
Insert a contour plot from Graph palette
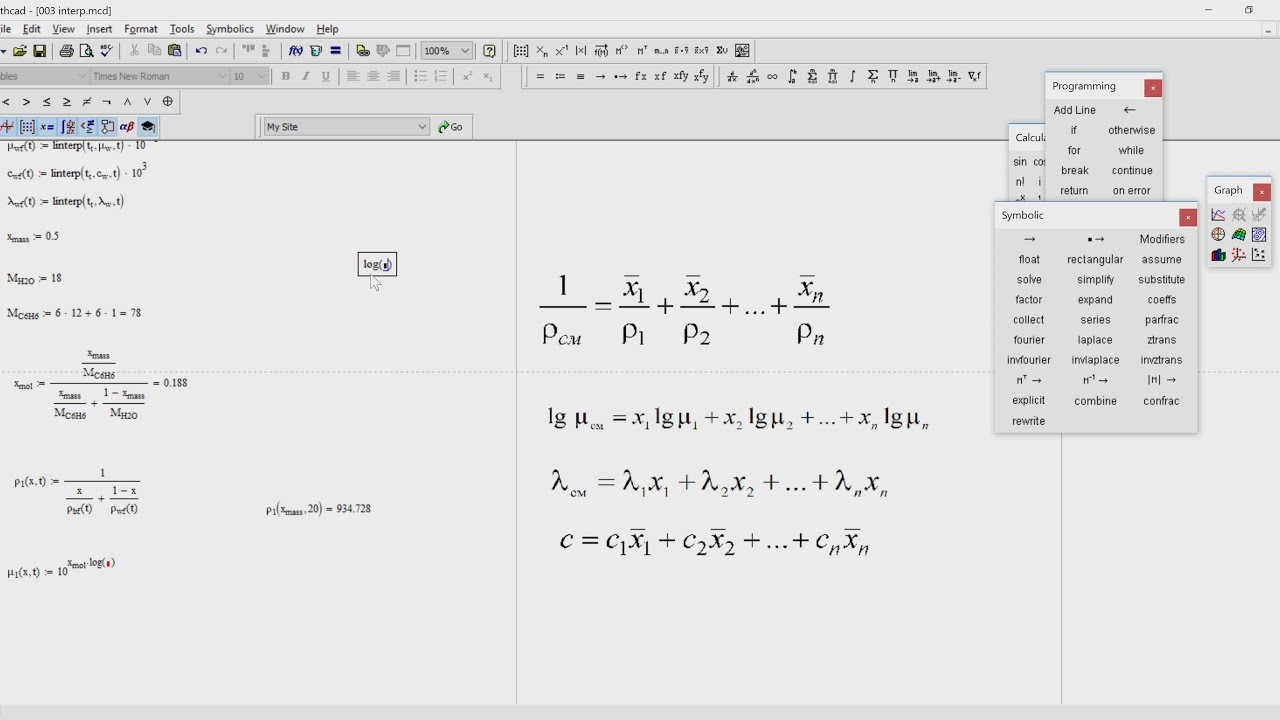click(x=1259, y=234)
